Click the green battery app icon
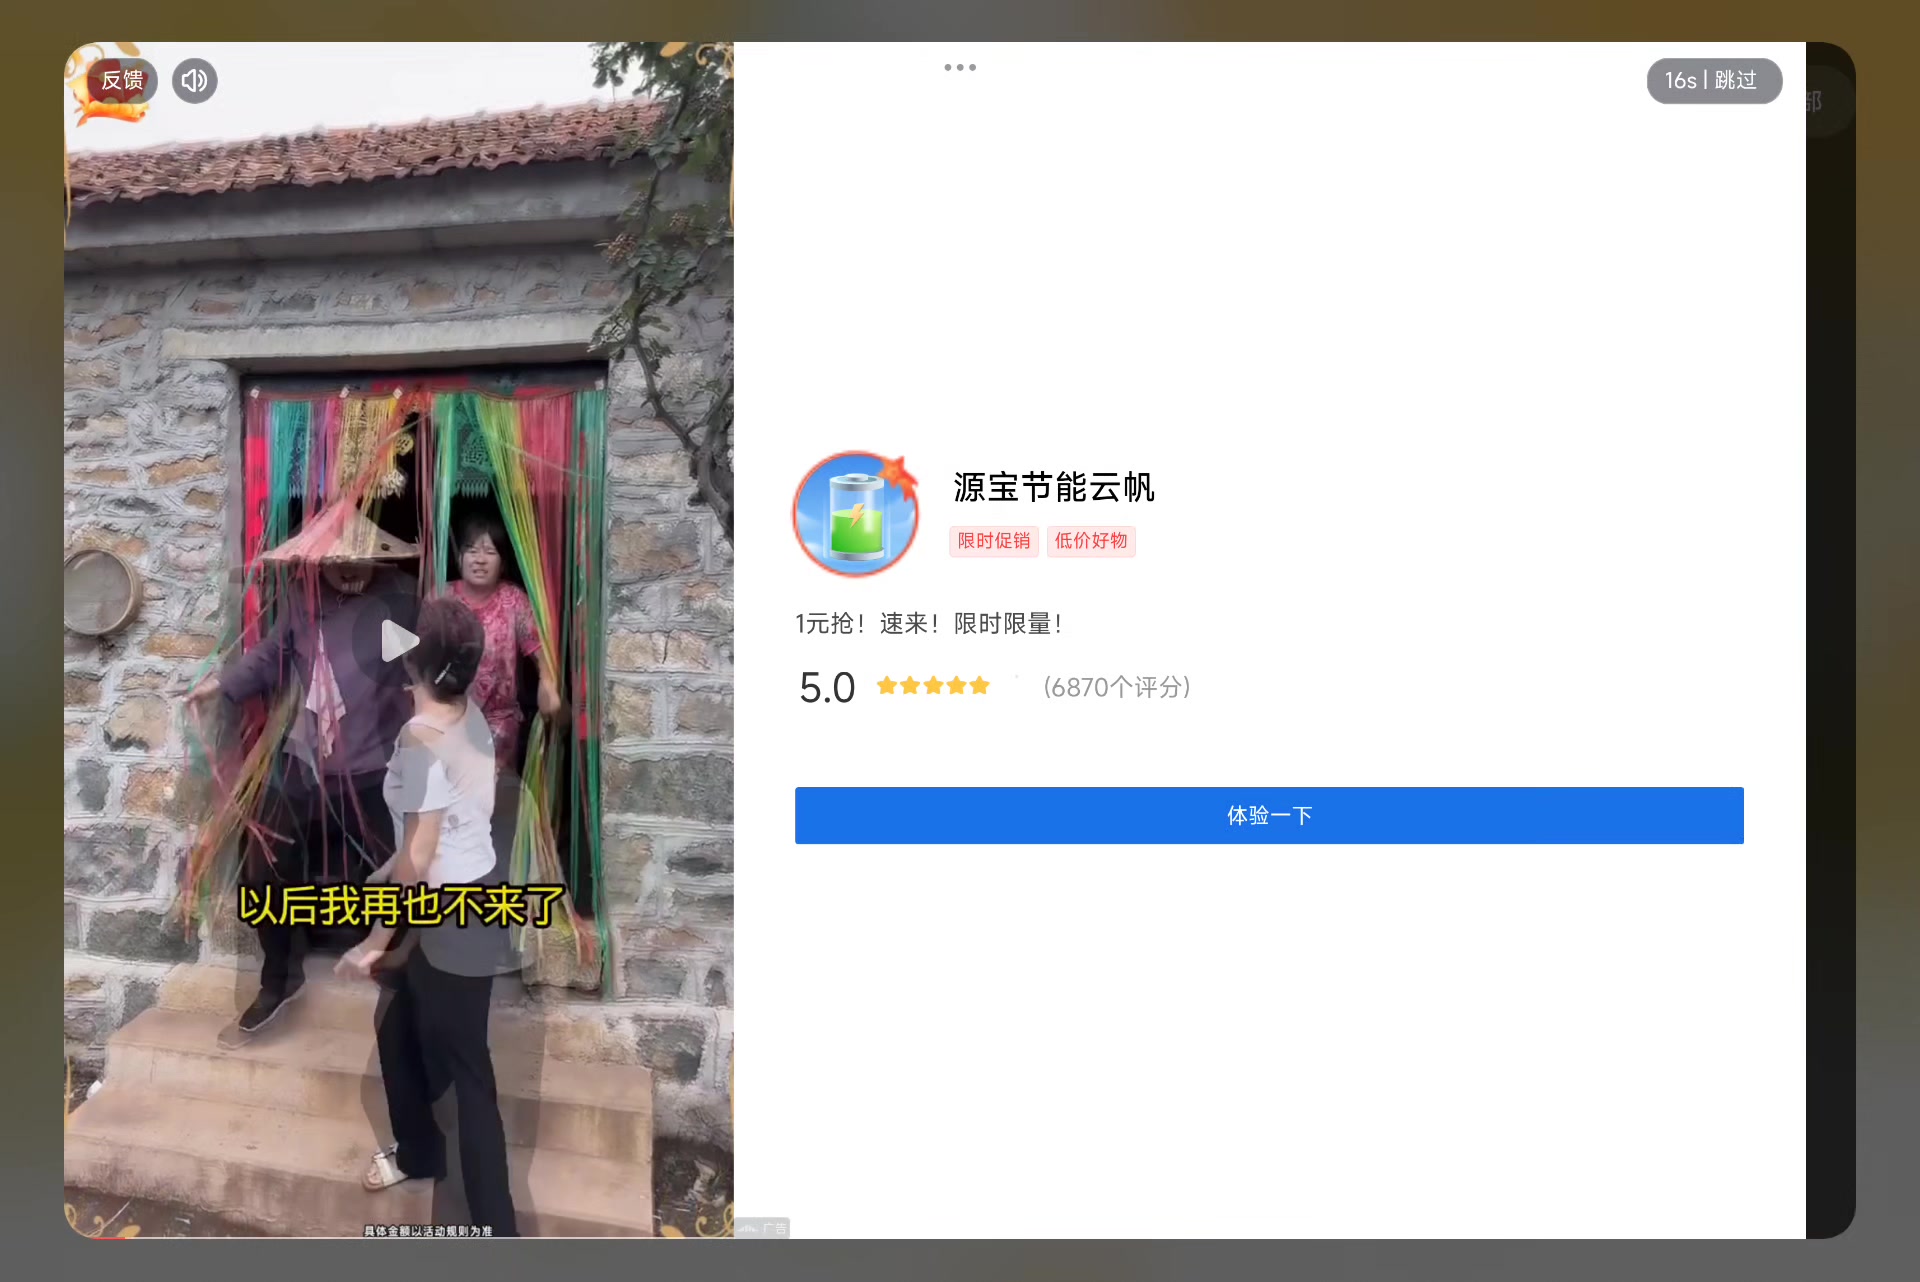This screenshot has width=1920, height=1282. tap(855, 514)
